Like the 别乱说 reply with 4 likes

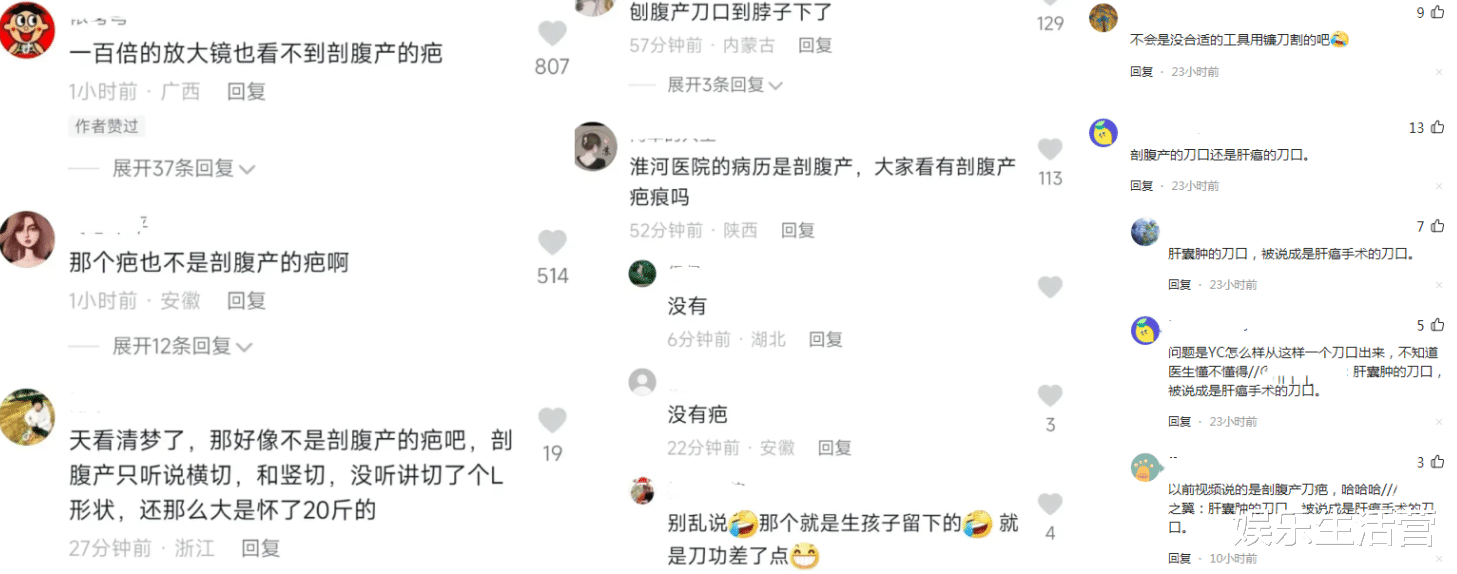(x=1050, y=503)
